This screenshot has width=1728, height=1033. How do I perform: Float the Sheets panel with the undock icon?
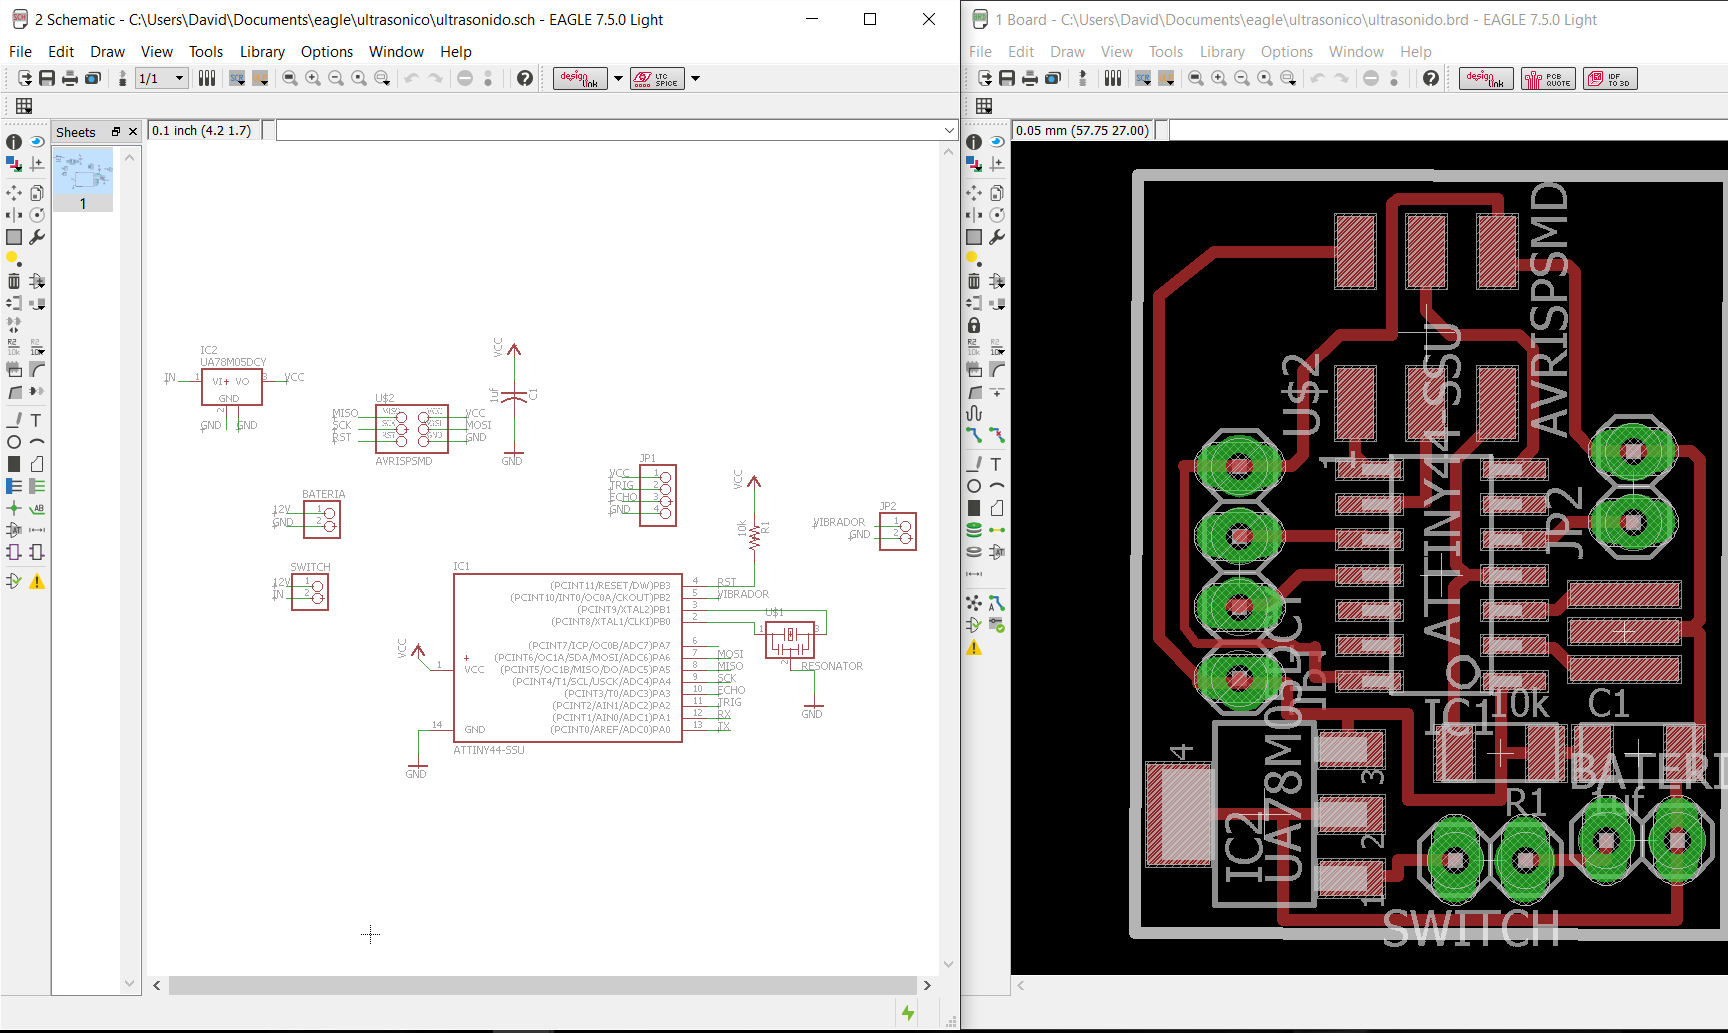pos(116,132)
